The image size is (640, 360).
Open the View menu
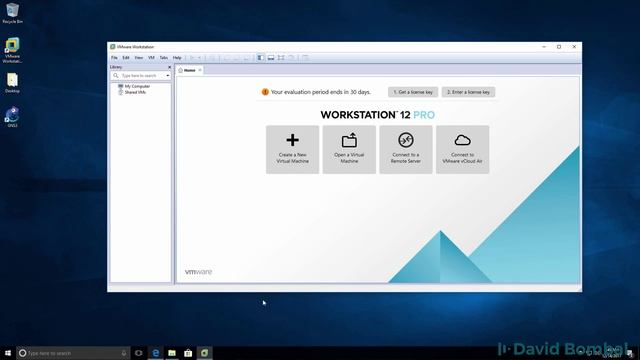[x=139, y=58]
